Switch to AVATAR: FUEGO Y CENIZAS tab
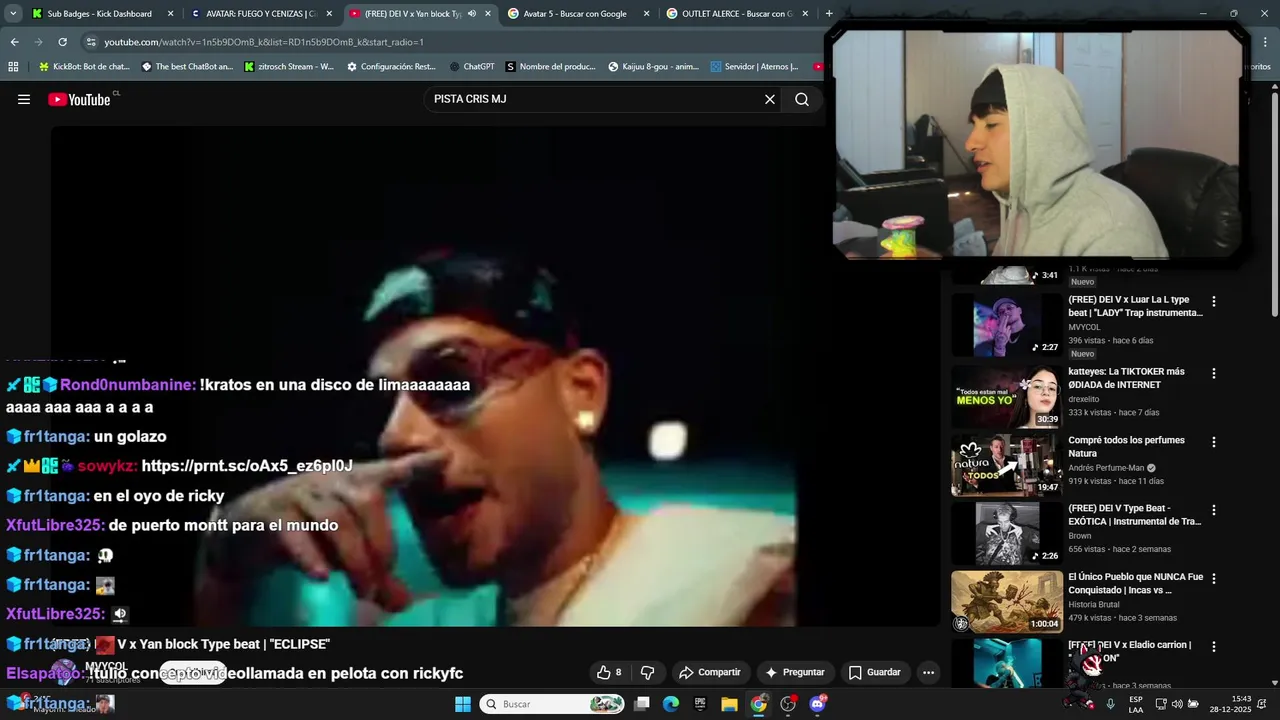Image resolution: width=1280 pixels, height=720 pixels. point(261,14)
